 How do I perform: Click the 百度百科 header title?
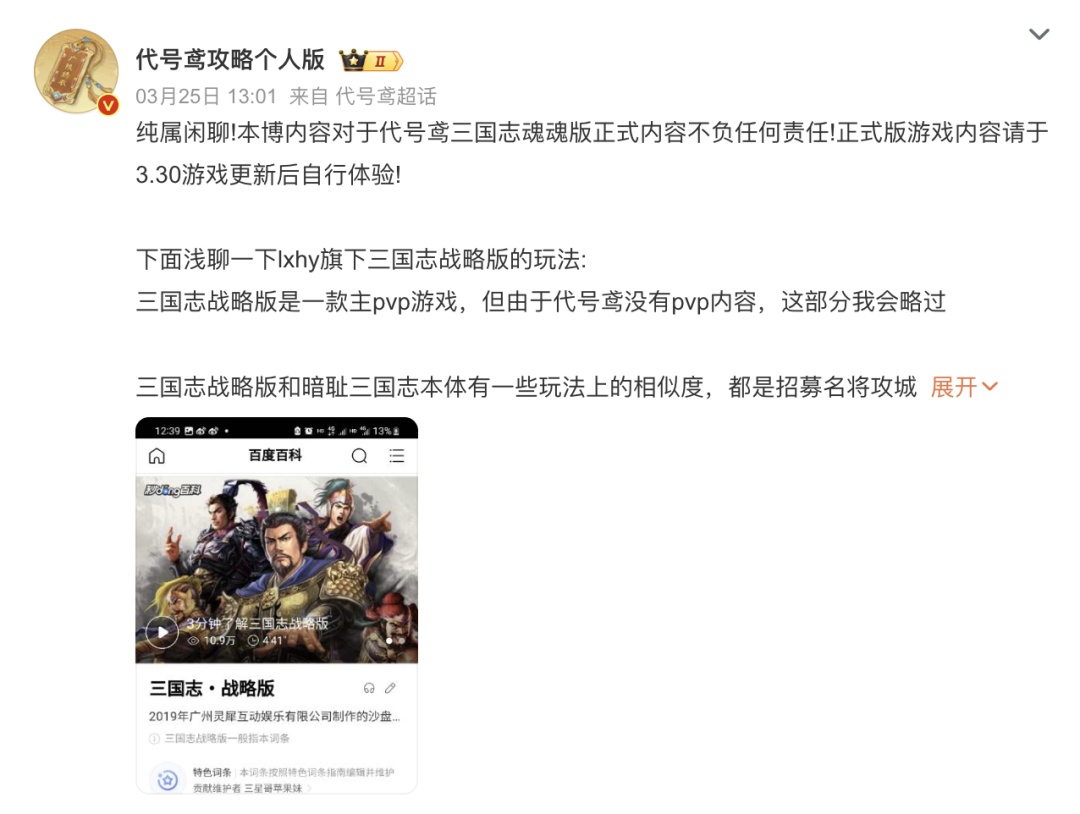click(x=276, y=455)
